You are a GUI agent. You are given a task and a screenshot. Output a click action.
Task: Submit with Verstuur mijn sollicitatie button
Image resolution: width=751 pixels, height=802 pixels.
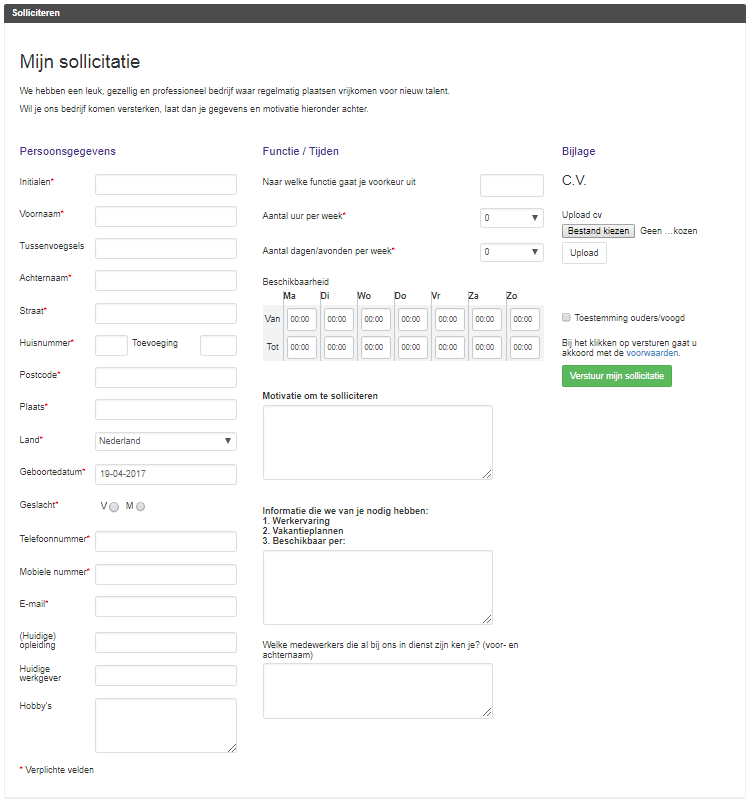pos(616,376)
